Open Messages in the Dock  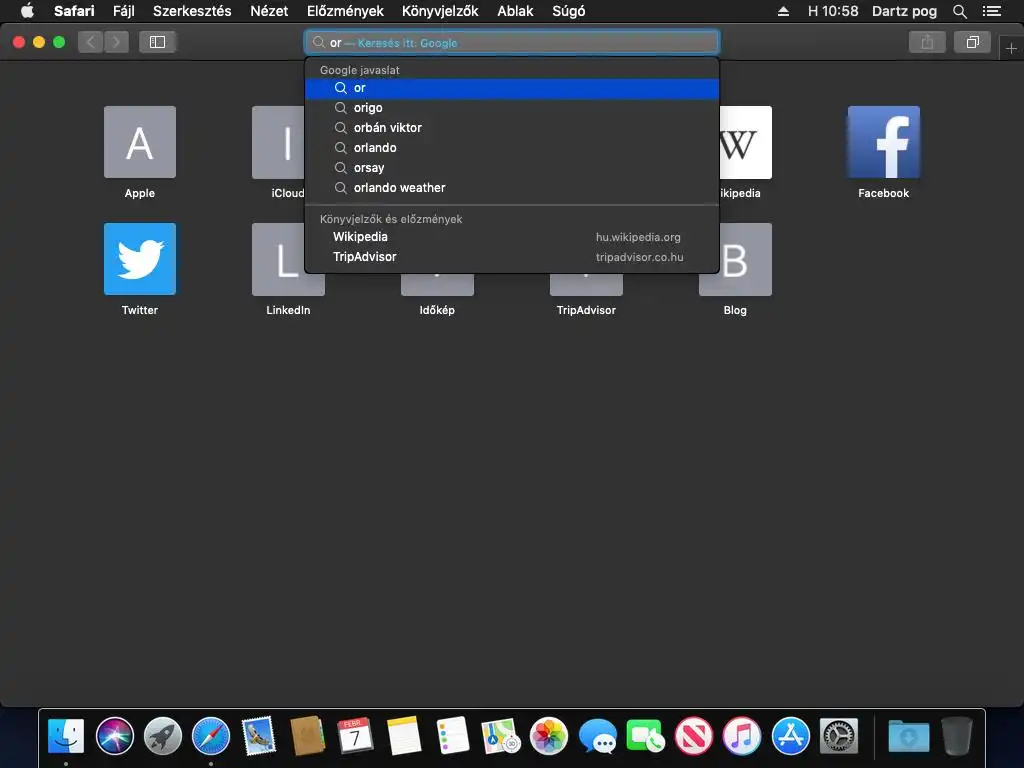click(598, 736)
